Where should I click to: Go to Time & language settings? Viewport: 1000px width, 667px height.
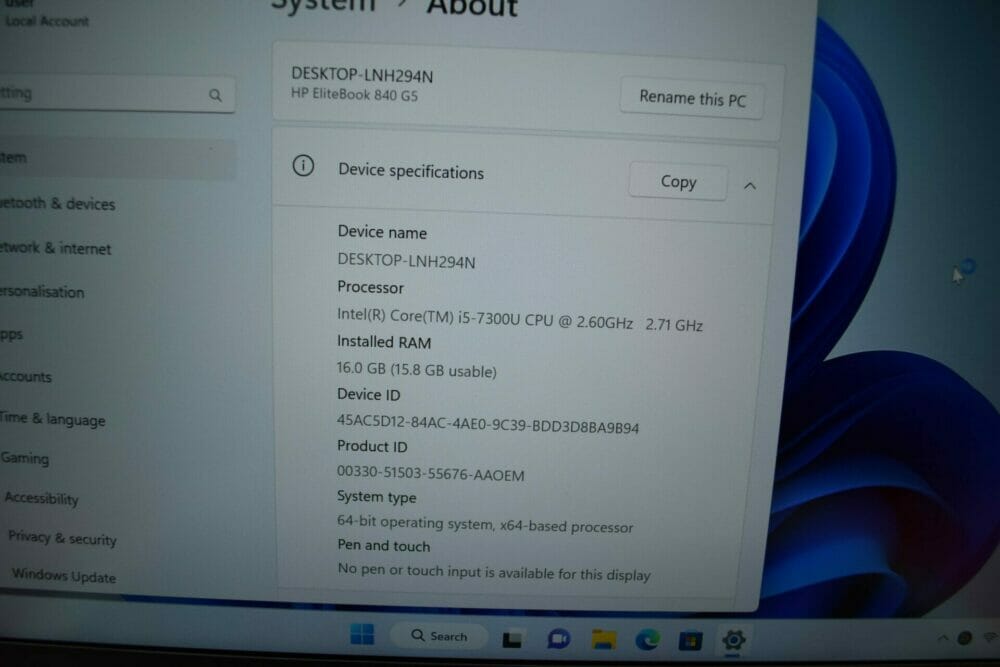pyautogui.click(x=52, y=419)
